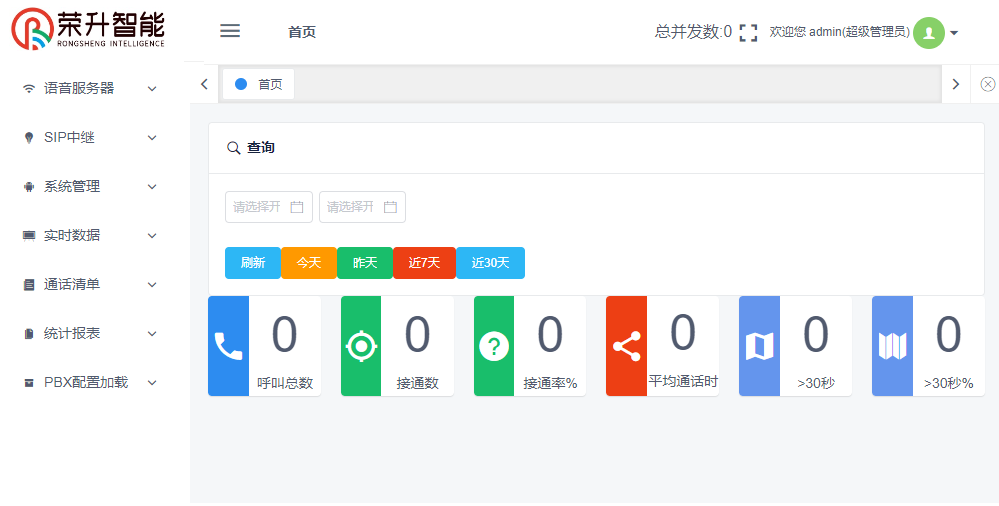999x506 pixels.
Task: Click the question icon on 接通率% card
Action: point(494,347)
